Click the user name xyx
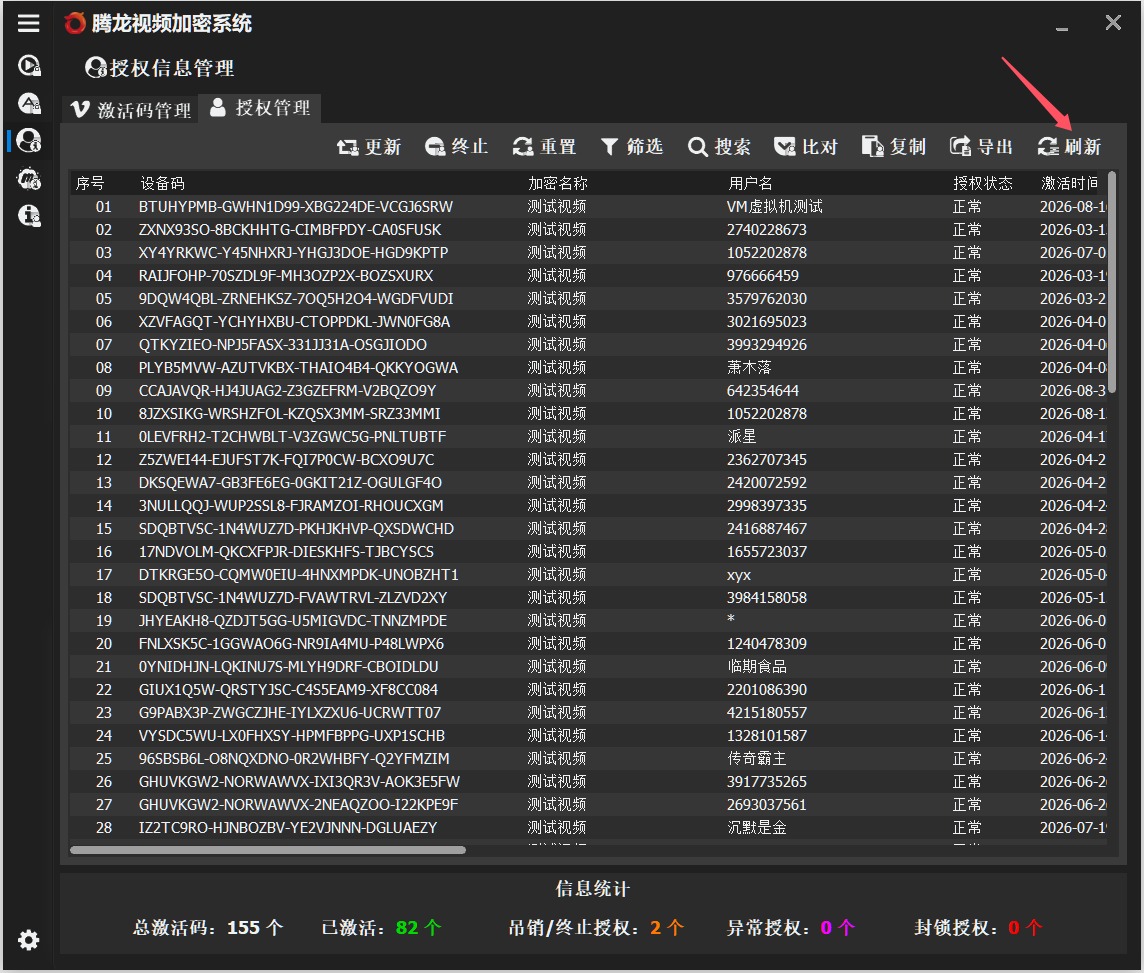The width and height of the screenshot is (1144, 973). pos(738,575)
